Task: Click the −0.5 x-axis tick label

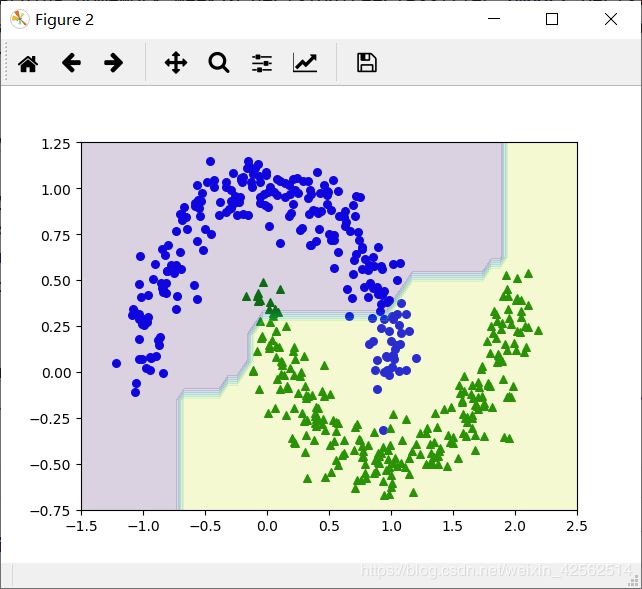Action: pyautogui.click(x=206, y=526)
